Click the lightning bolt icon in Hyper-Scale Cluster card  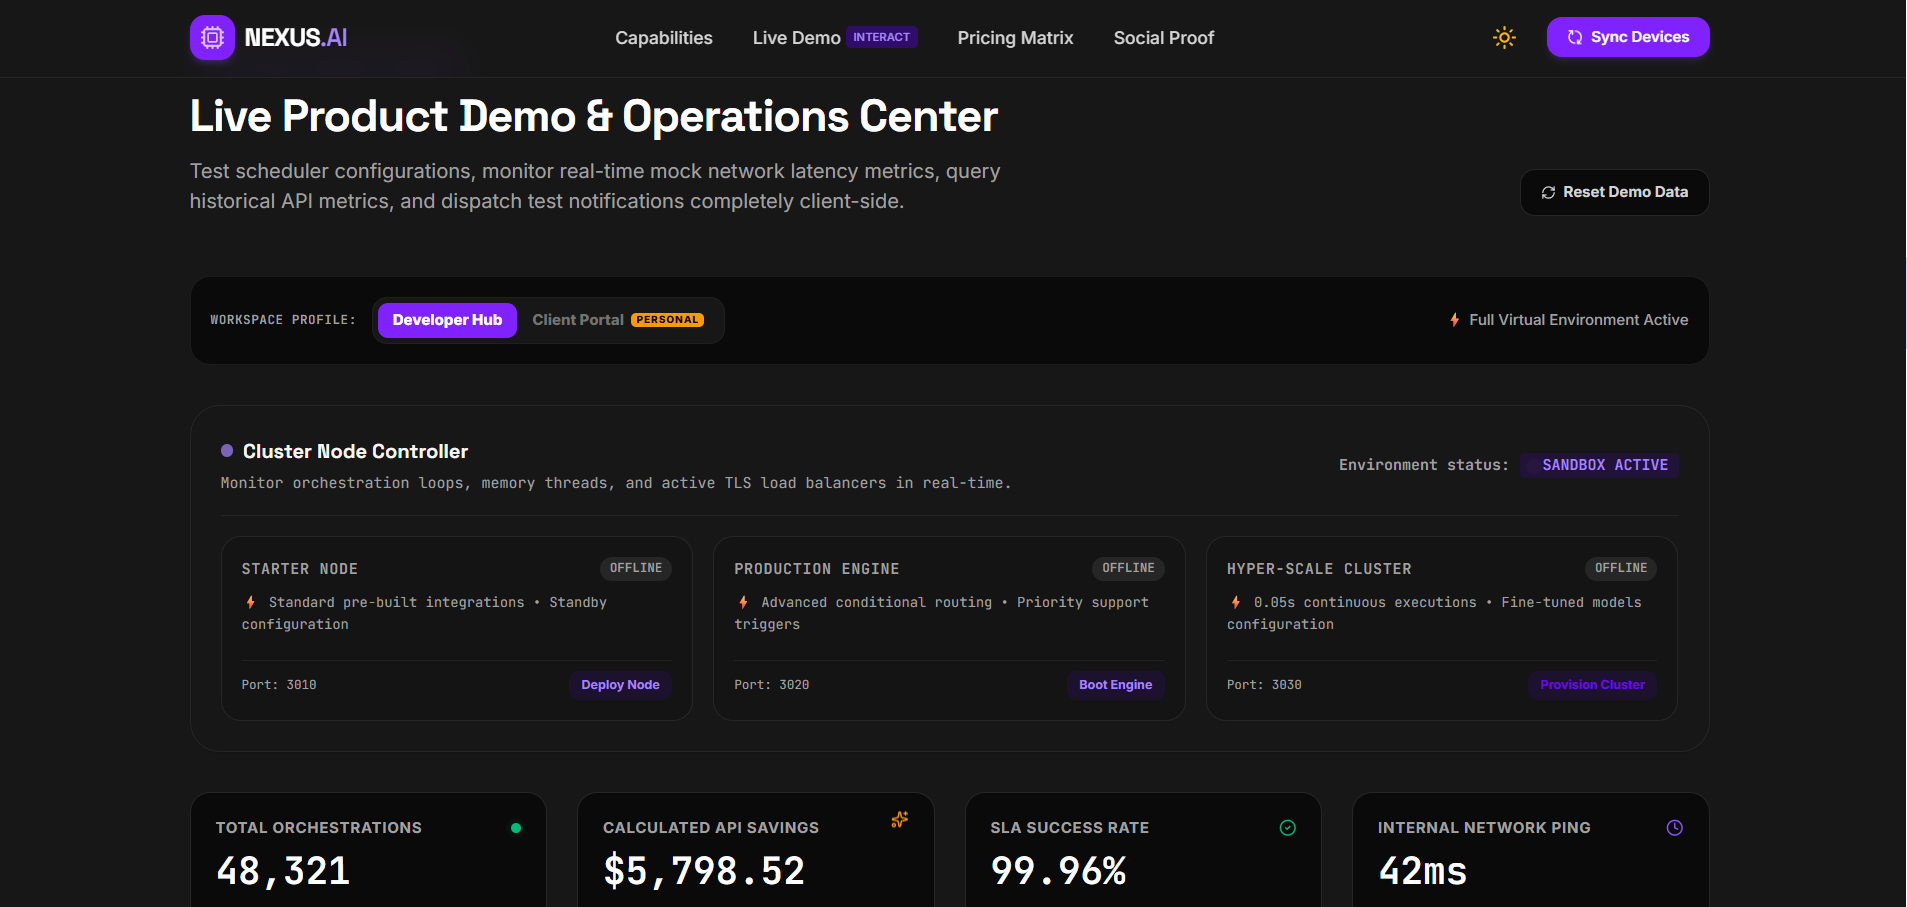pos(1236,602)
